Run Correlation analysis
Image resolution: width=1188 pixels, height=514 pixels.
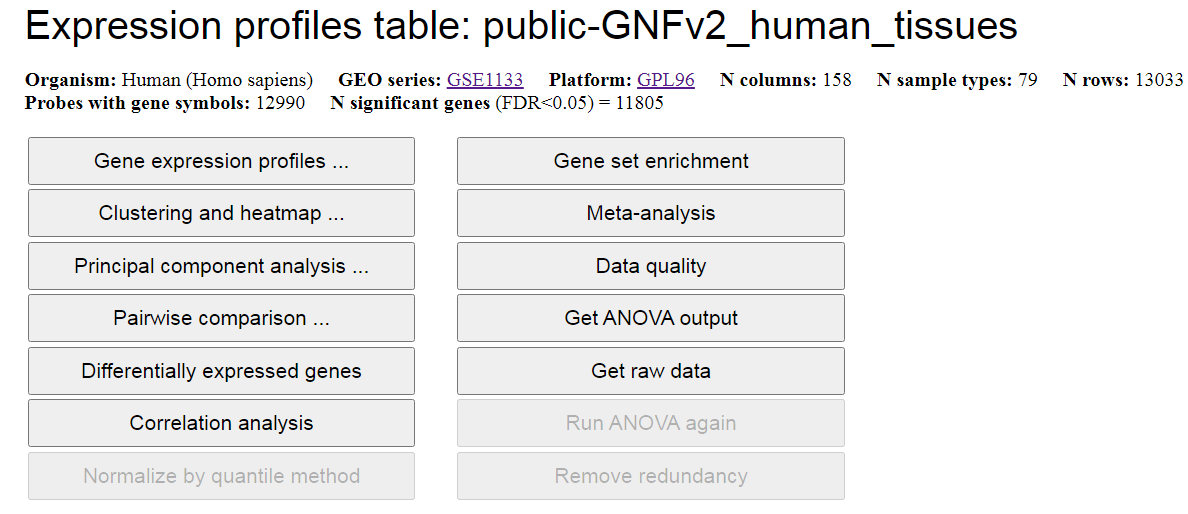[x=221, y=423]
